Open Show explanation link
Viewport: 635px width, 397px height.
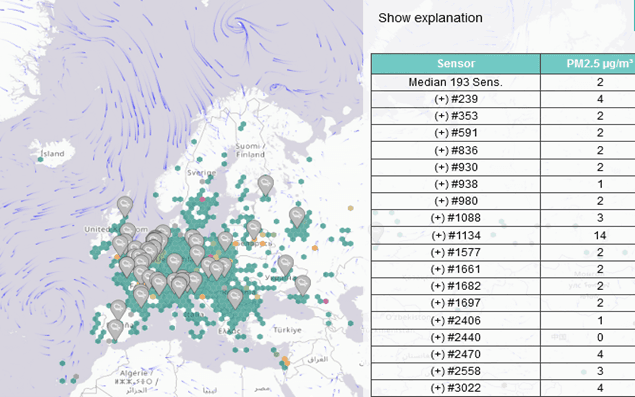point(430,18)
